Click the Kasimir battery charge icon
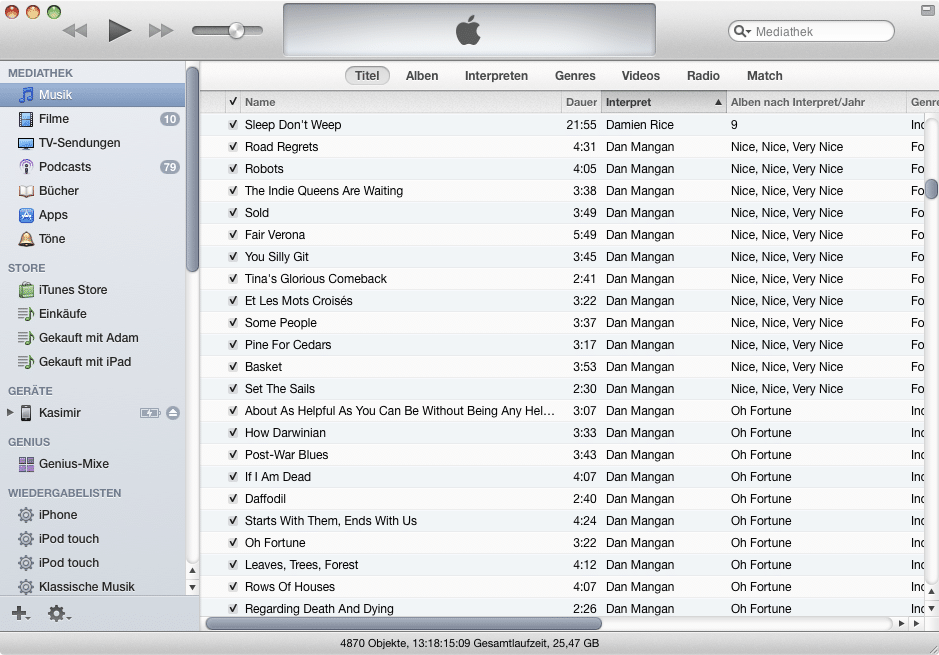 150,413
